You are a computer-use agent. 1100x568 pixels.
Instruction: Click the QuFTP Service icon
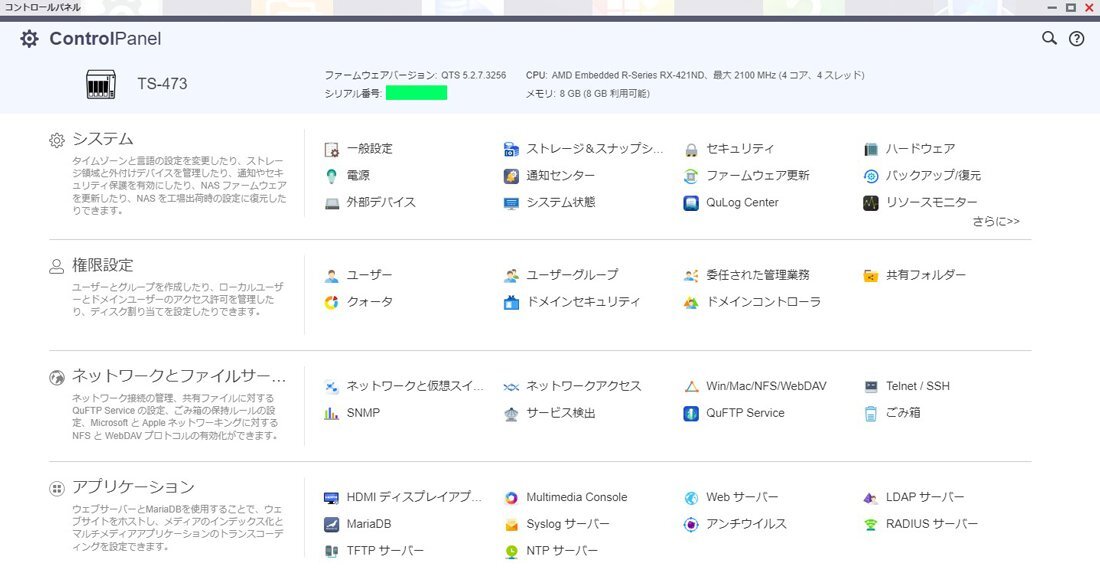coord(691,413)
